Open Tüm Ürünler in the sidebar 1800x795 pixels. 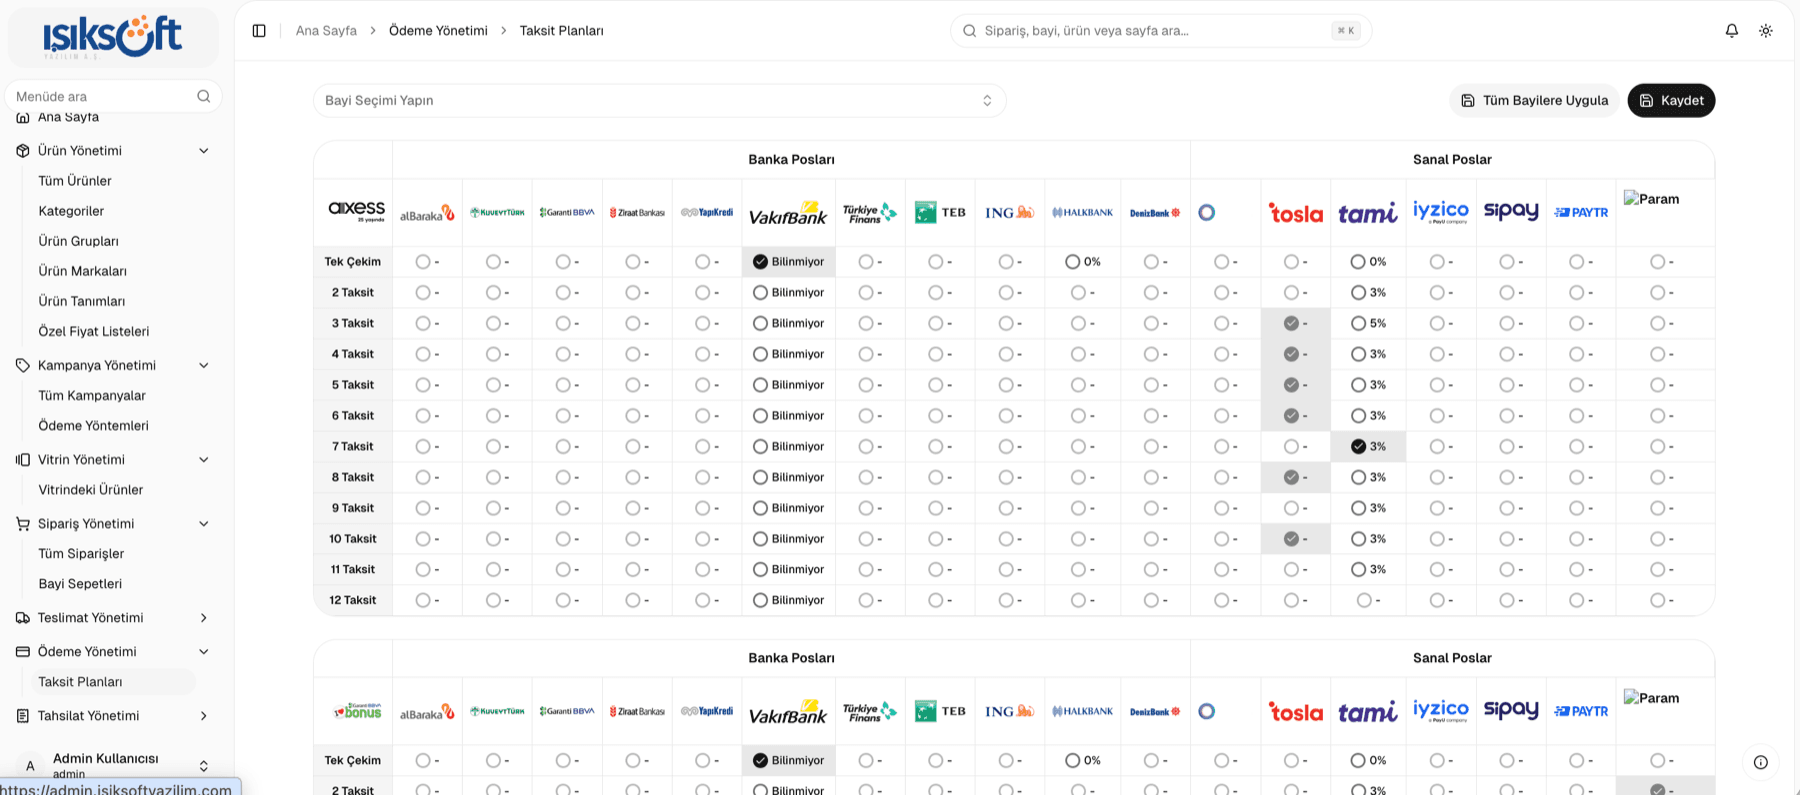(75, 181)
